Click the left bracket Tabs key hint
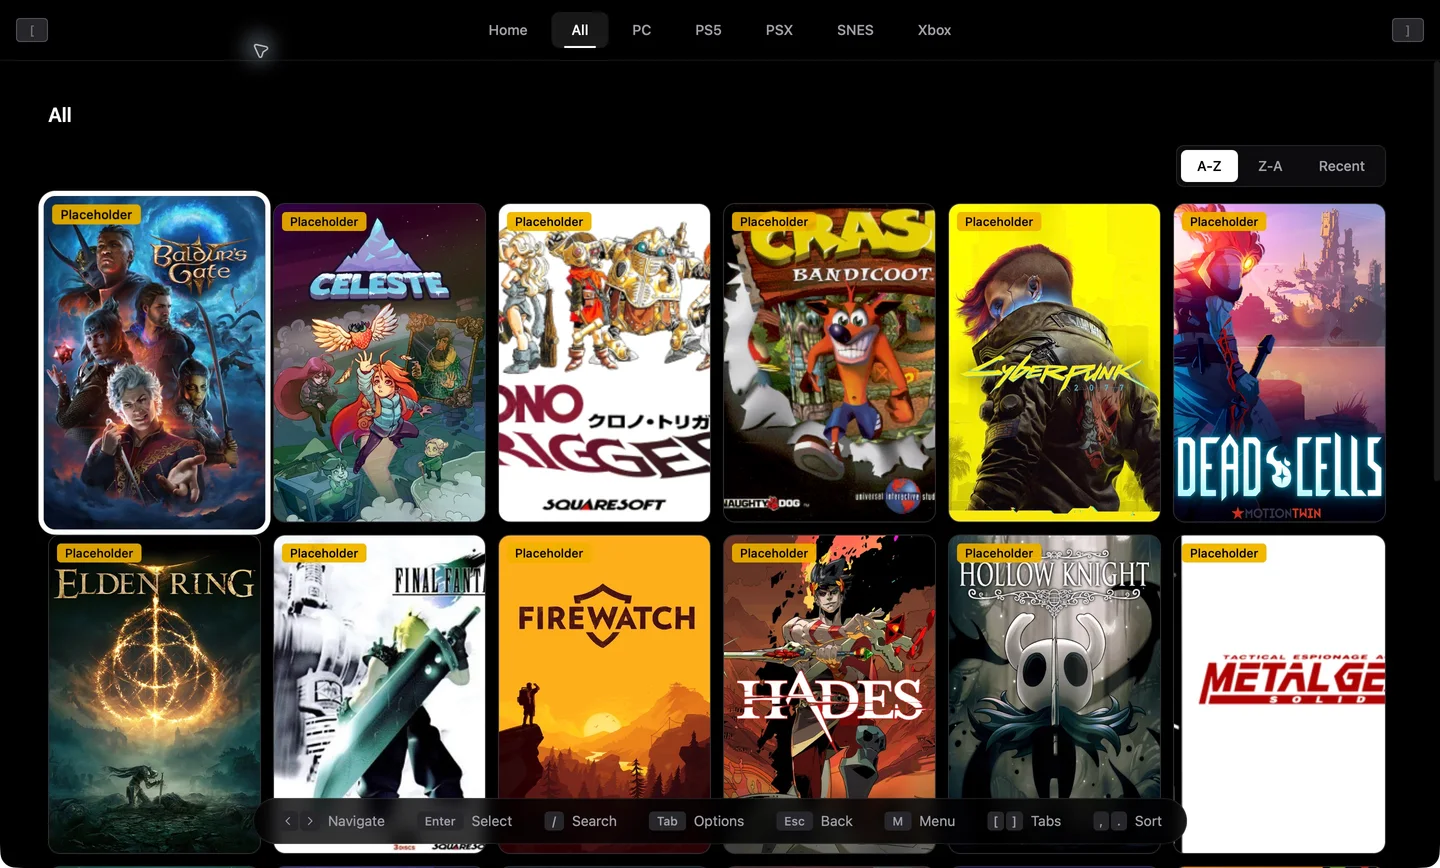The image size is (1440, 868). pos(995,821)
